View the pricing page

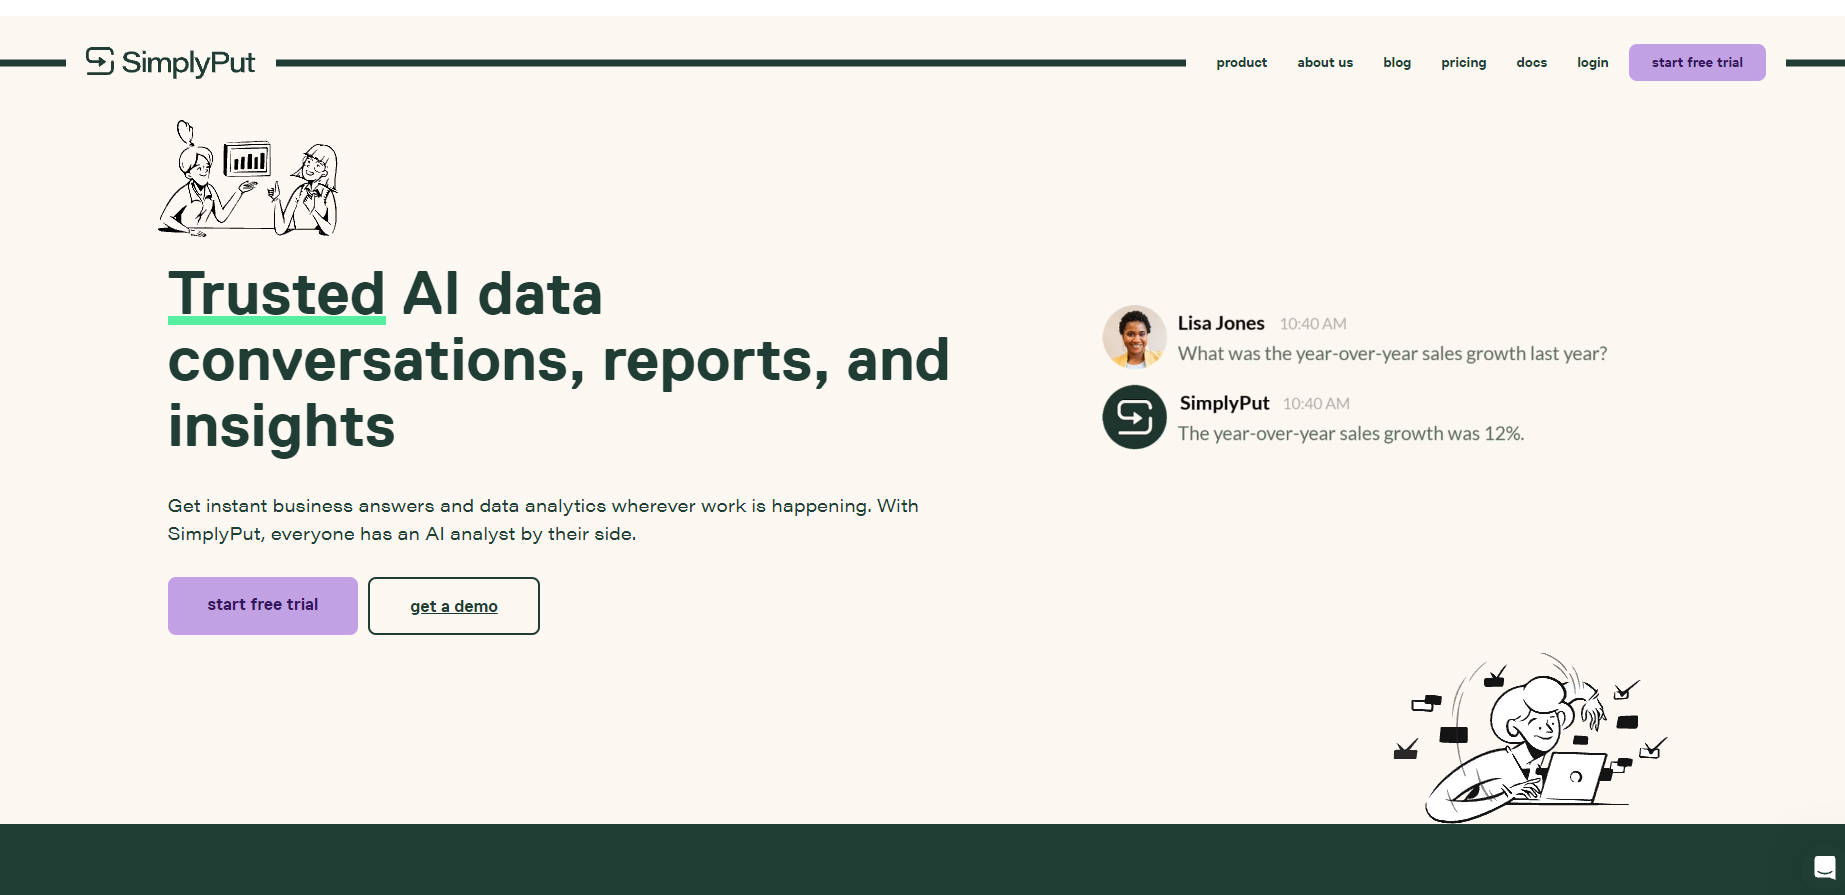coord(1463,62)
